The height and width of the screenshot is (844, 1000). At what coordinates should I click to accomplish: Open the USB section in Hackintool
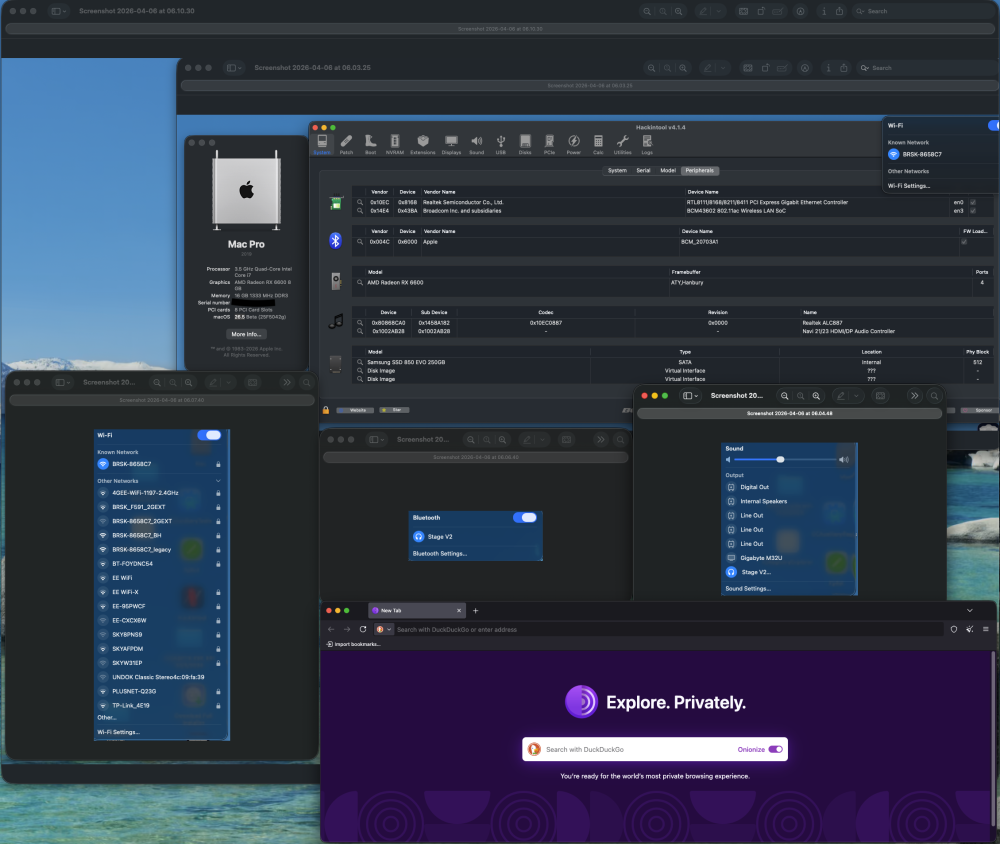point(501,144)
